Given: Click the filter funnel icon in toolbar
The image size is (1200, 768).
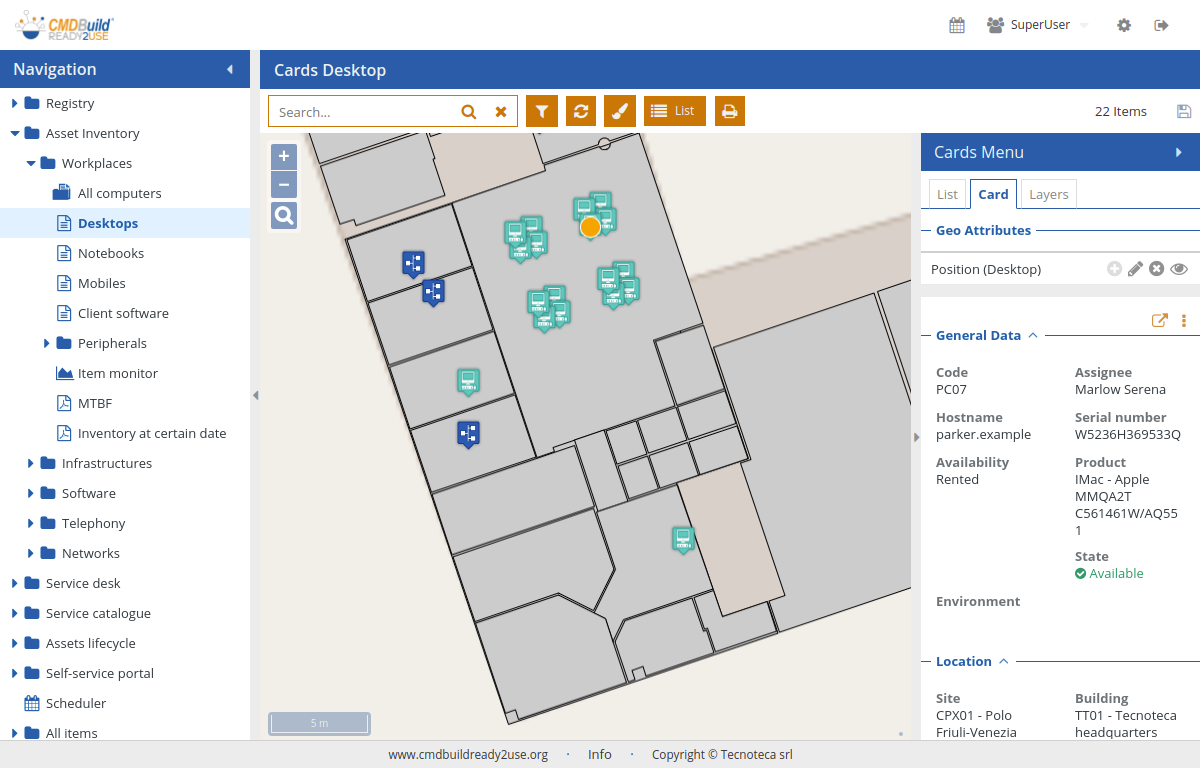Looking at the screenshot, I should tap(541, 111).
